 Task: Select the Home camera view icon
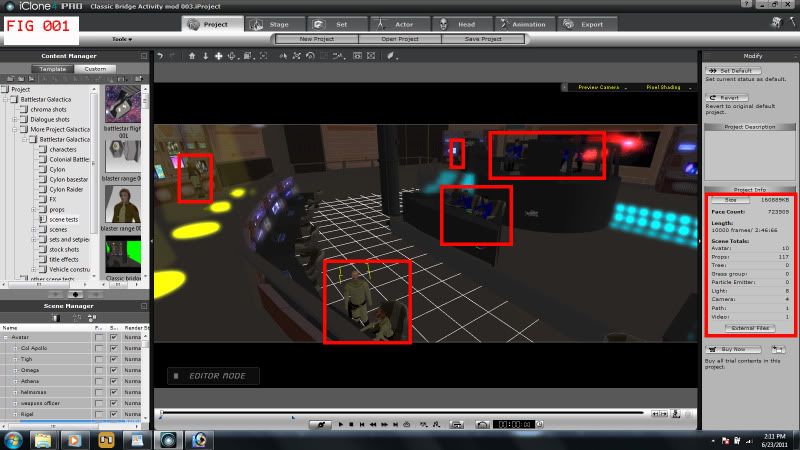(192, 56)
